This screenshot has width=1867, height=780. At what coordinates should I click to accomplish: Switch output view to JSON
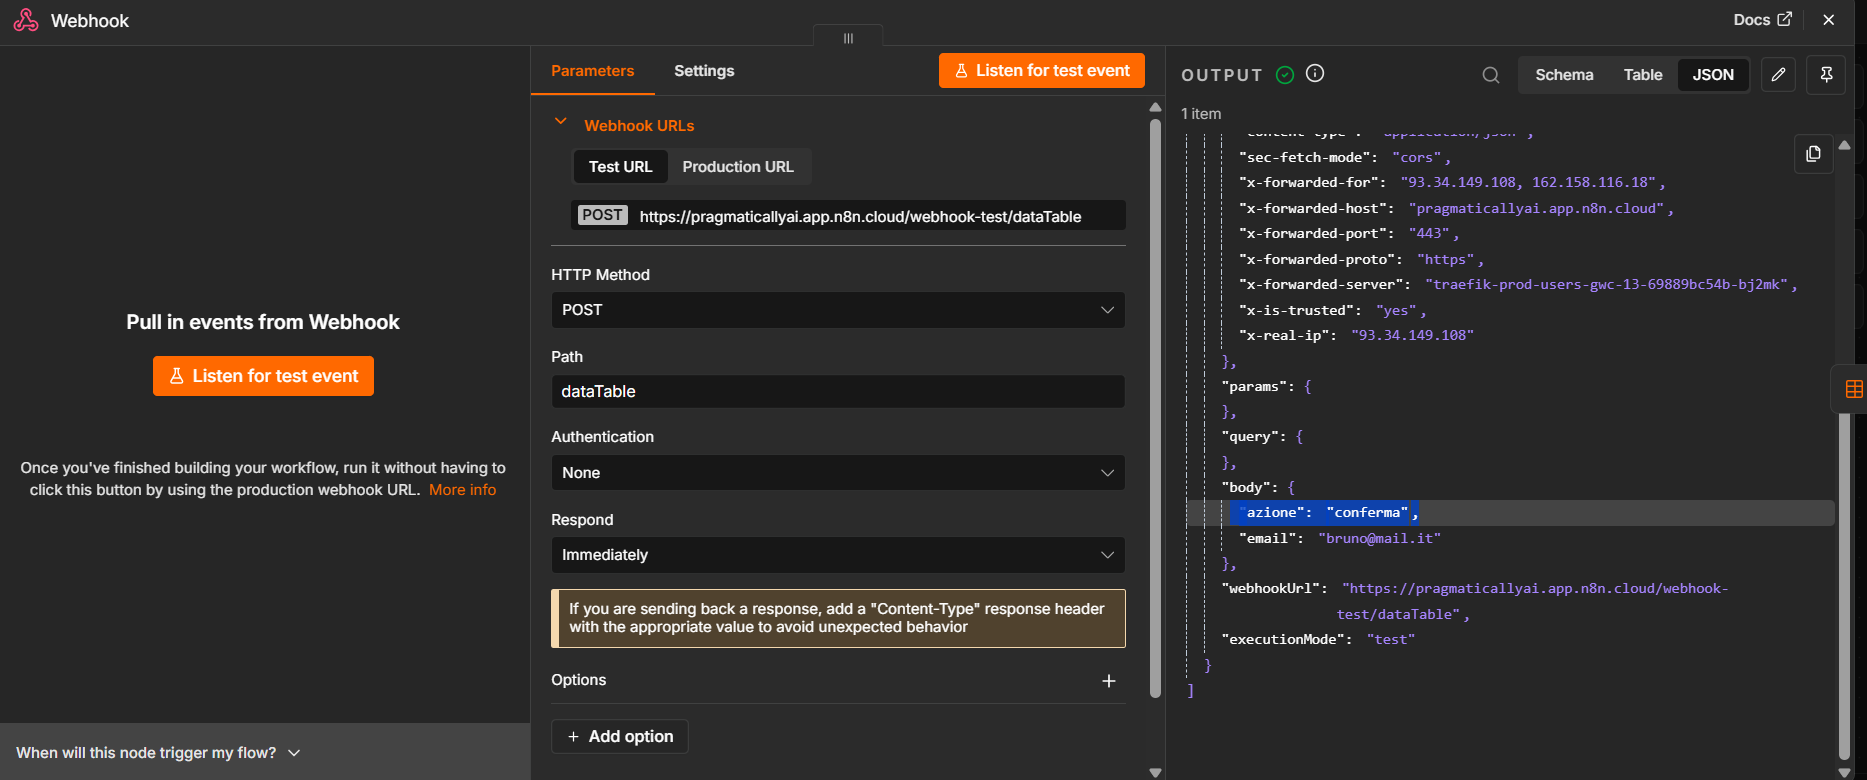pyautogui.click(x=1713, y=75)
